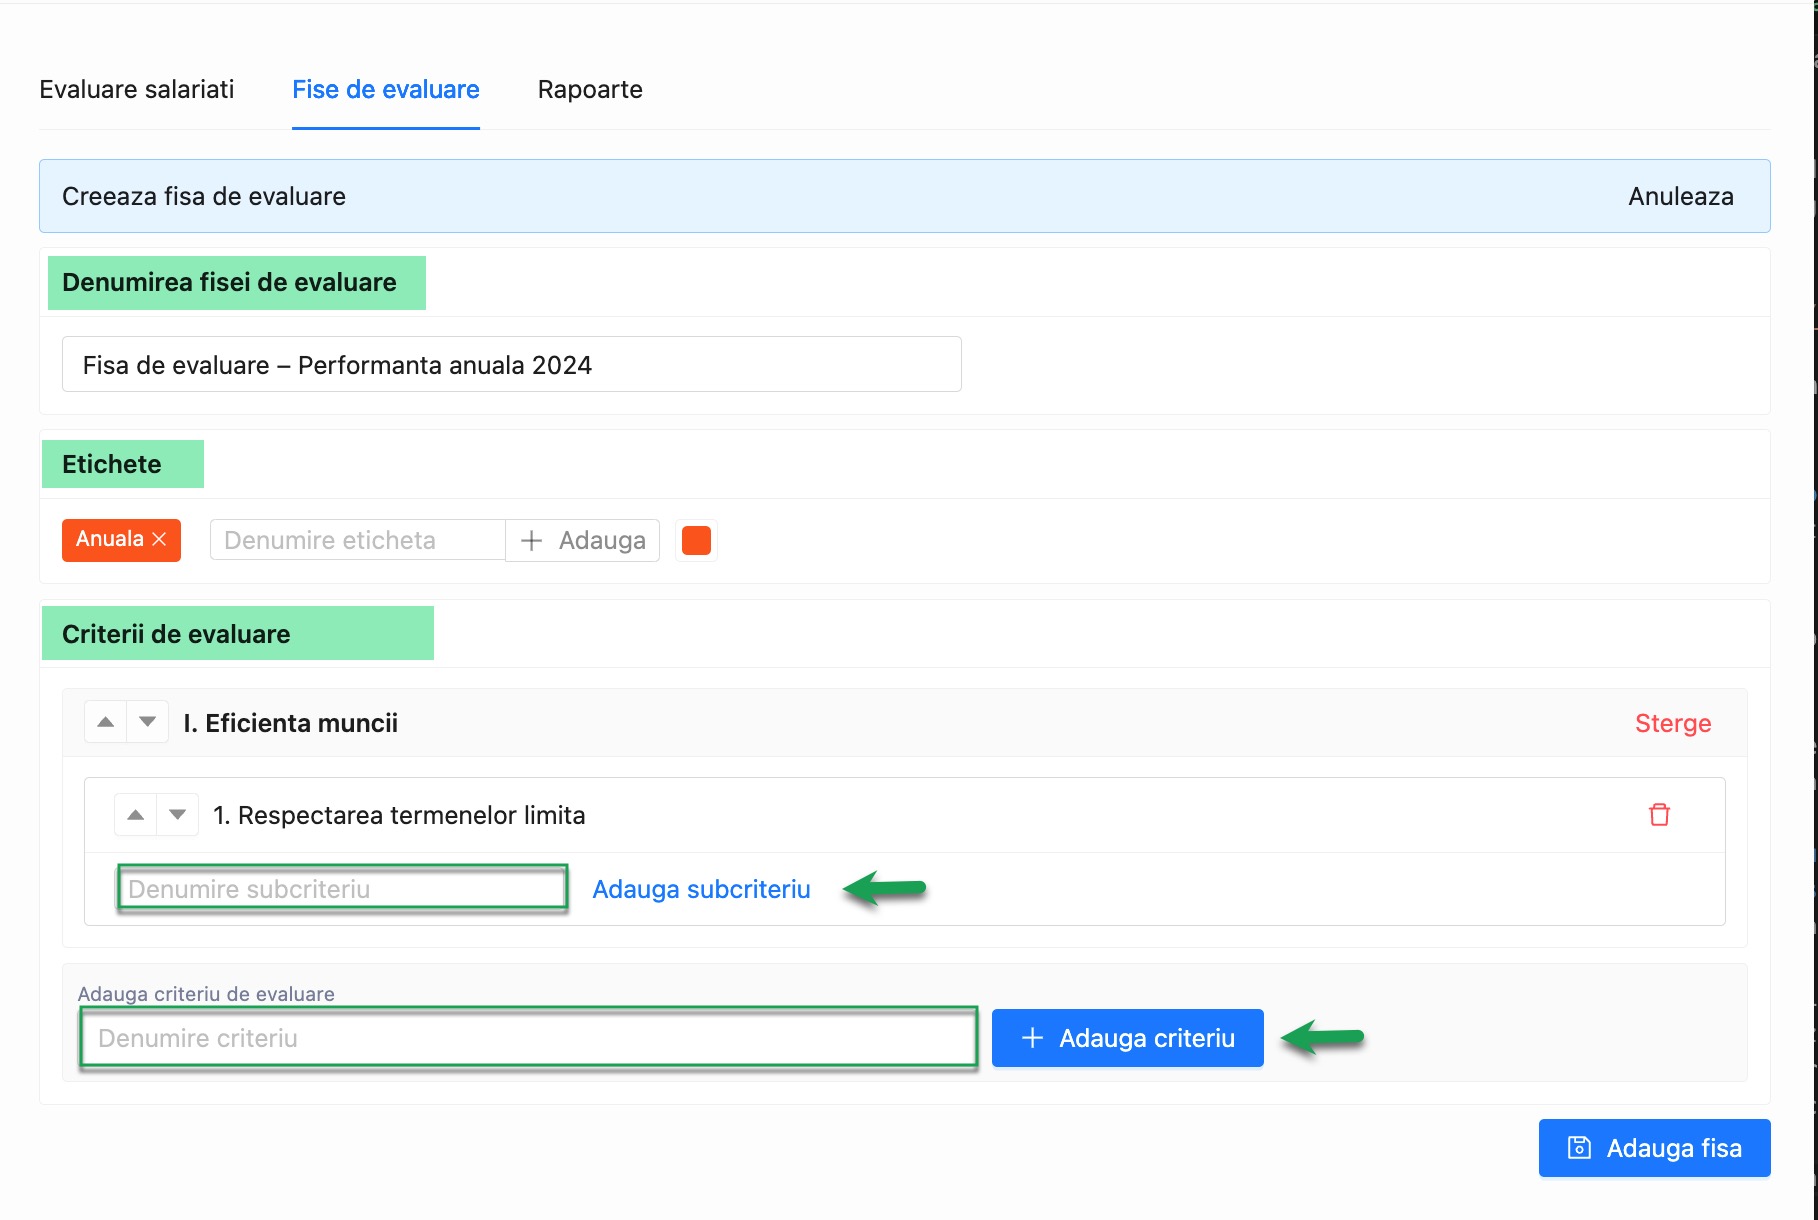Delete subcriterion with red trash icon
Image resolution: width=1818 pixels, height=1220 pixels.
pos(1659,815)
